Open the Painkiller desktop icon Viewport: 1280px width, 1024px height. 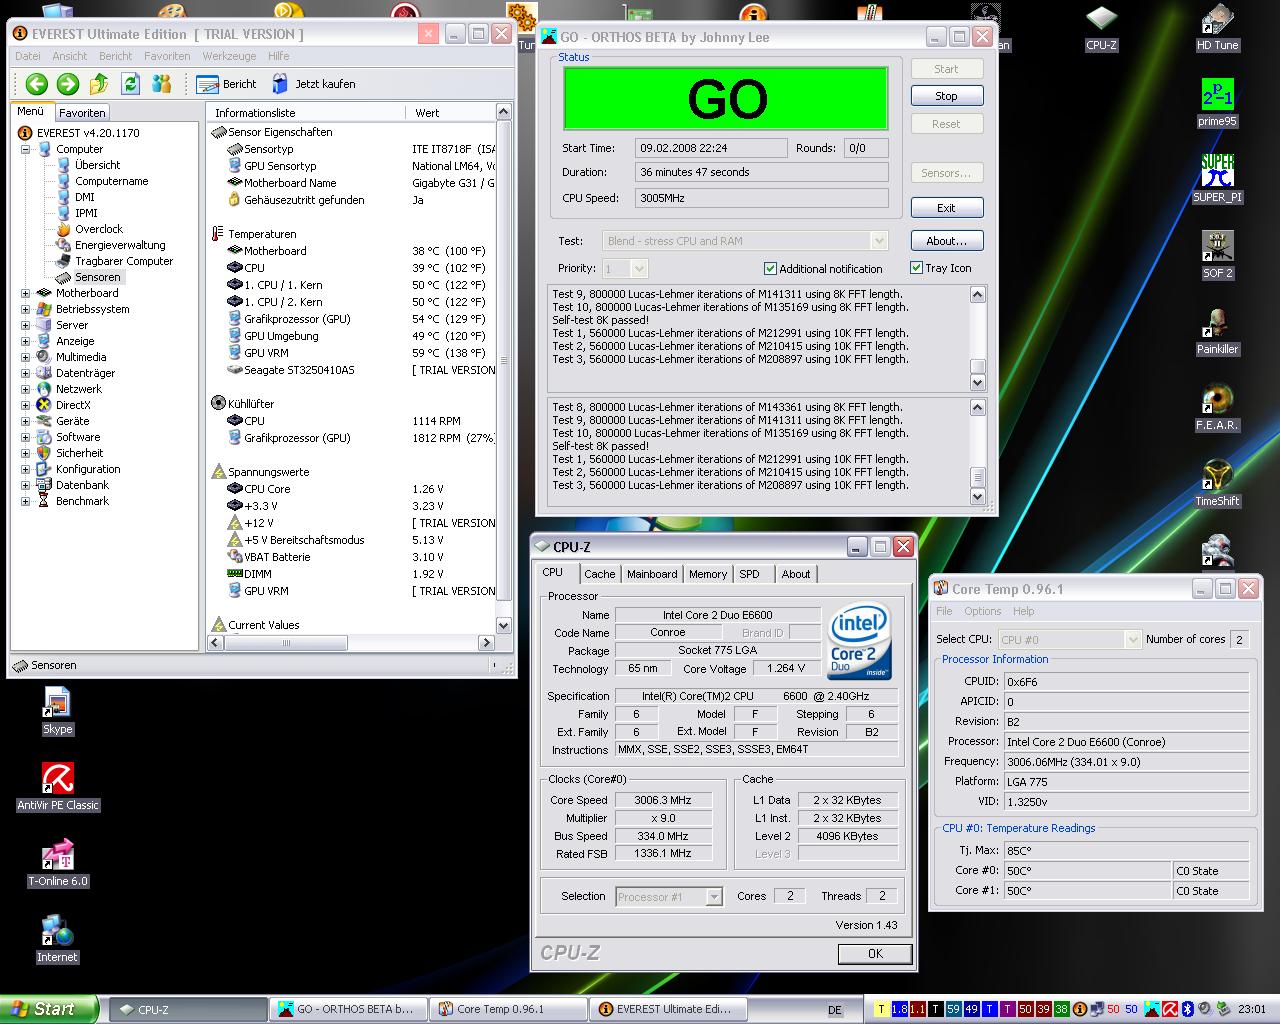coord(1217,331)
